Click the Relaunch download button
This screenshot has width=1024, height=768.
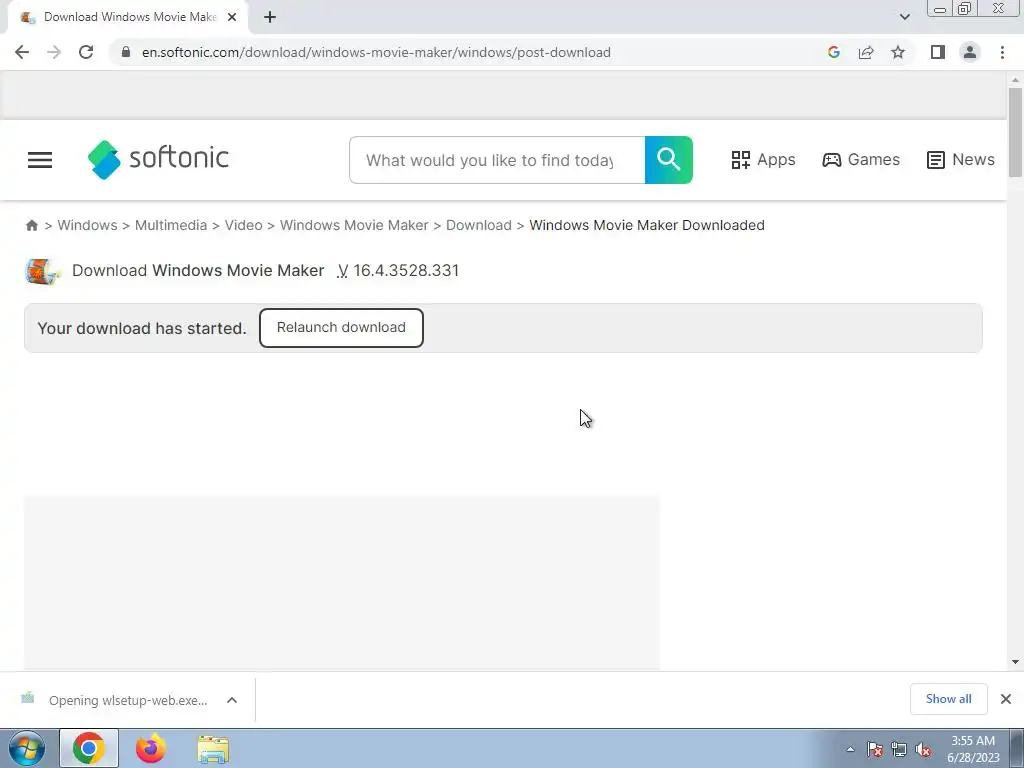click(341, 328)
